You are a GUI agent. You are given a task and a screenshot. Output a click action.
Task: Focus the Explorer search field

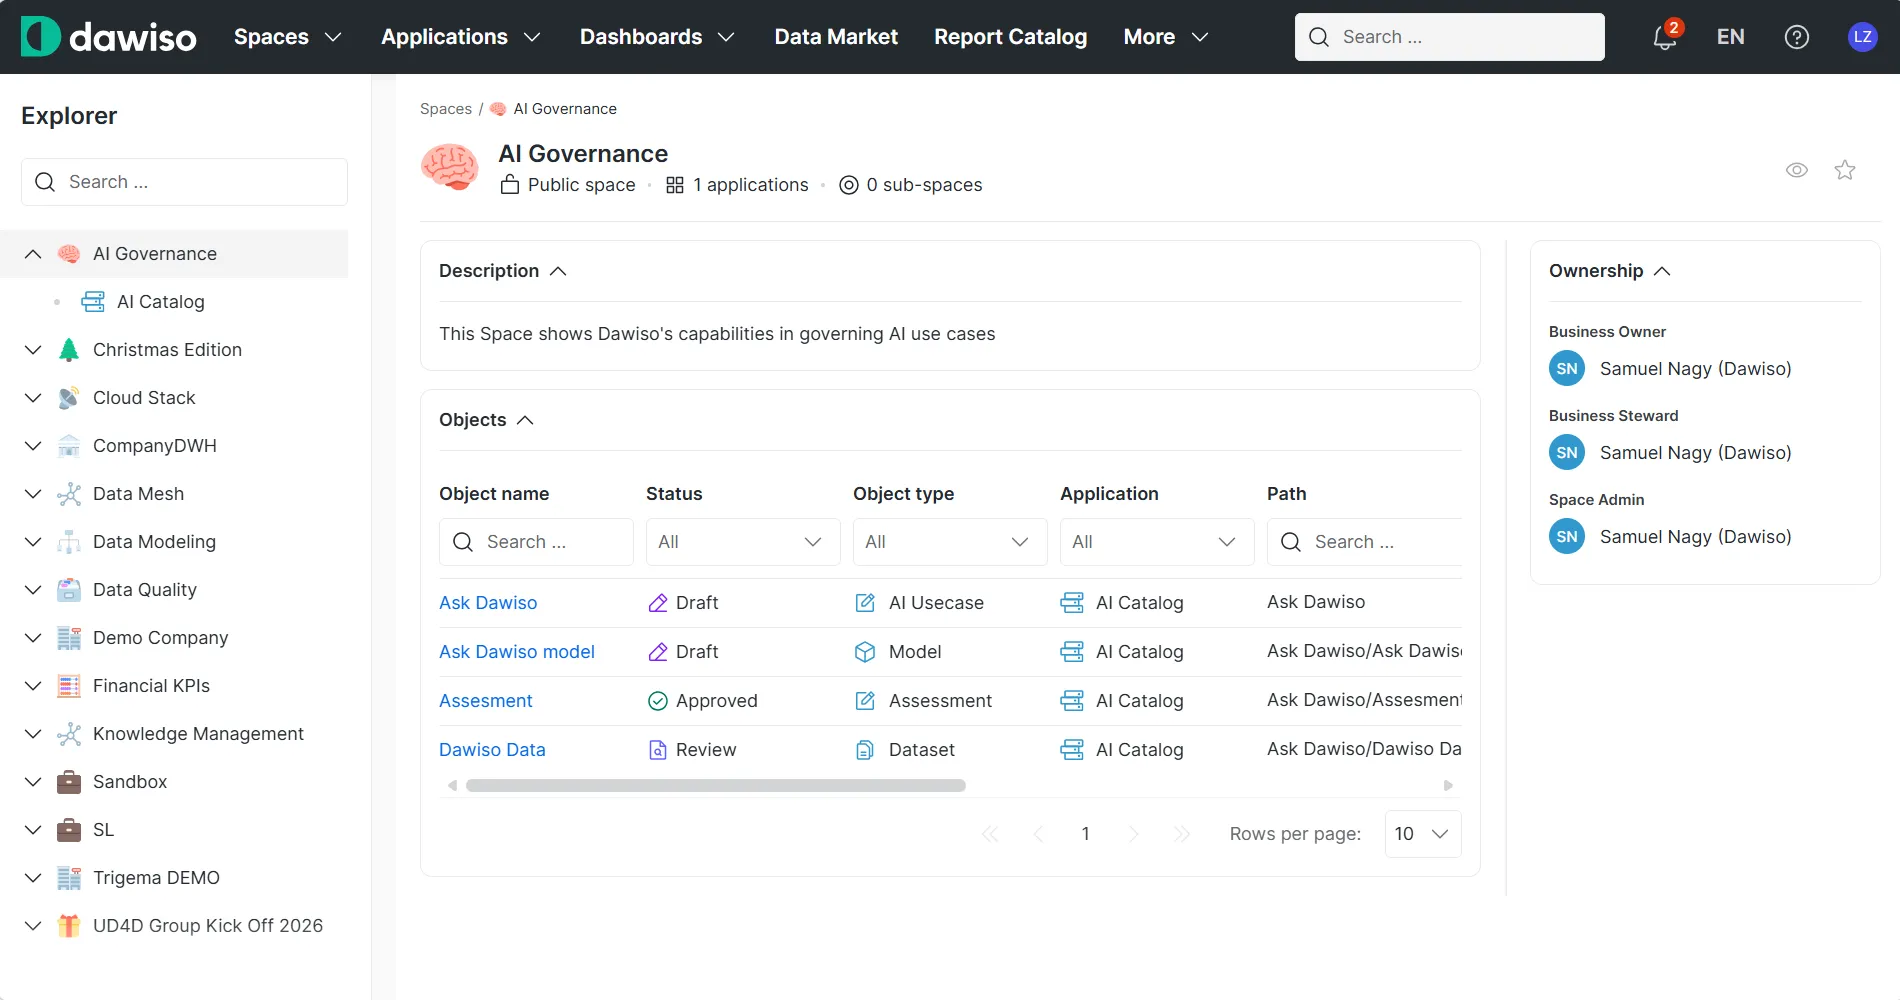pos(184,182)
